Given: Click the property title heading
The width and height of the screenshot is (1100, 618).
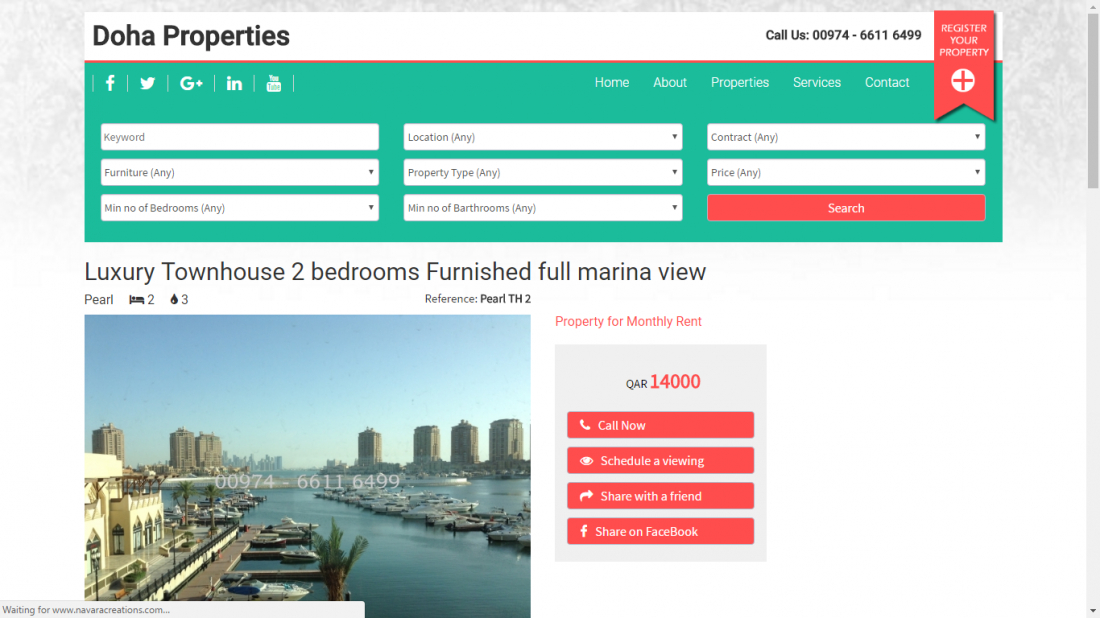Looking at the screenshot, I should pyautogui.click(x=395, y=271).
